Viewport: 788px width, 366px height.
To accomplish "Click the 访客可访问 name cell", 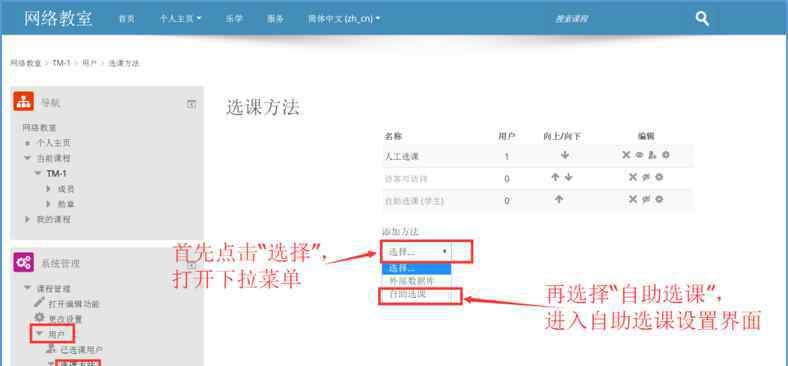I will (406, 178).
